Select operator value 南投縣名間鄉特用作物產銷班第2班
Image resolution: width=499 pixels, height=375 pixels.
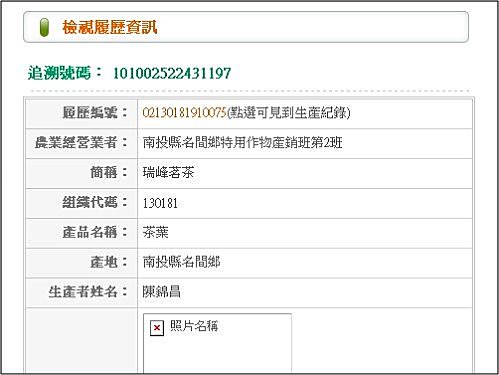243,143
